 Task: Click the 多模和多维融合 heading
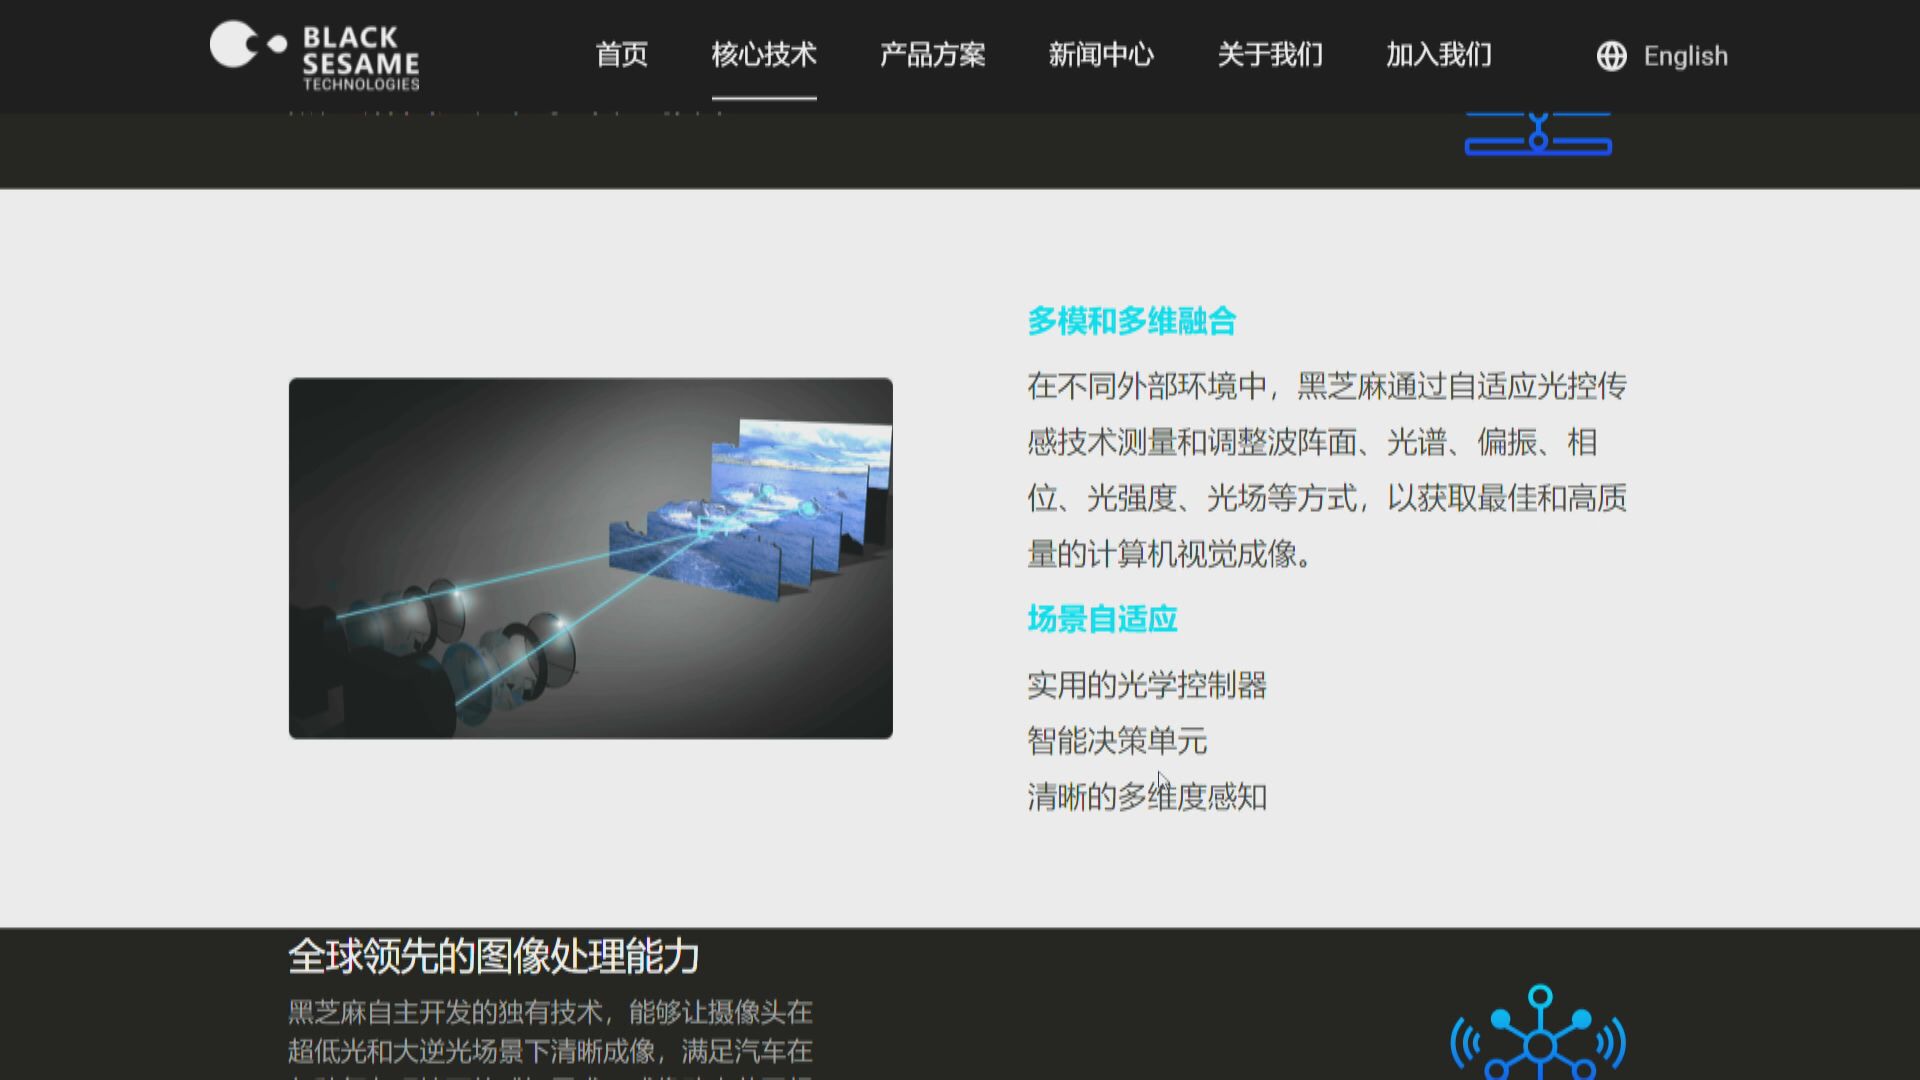tap(1131, 321)
